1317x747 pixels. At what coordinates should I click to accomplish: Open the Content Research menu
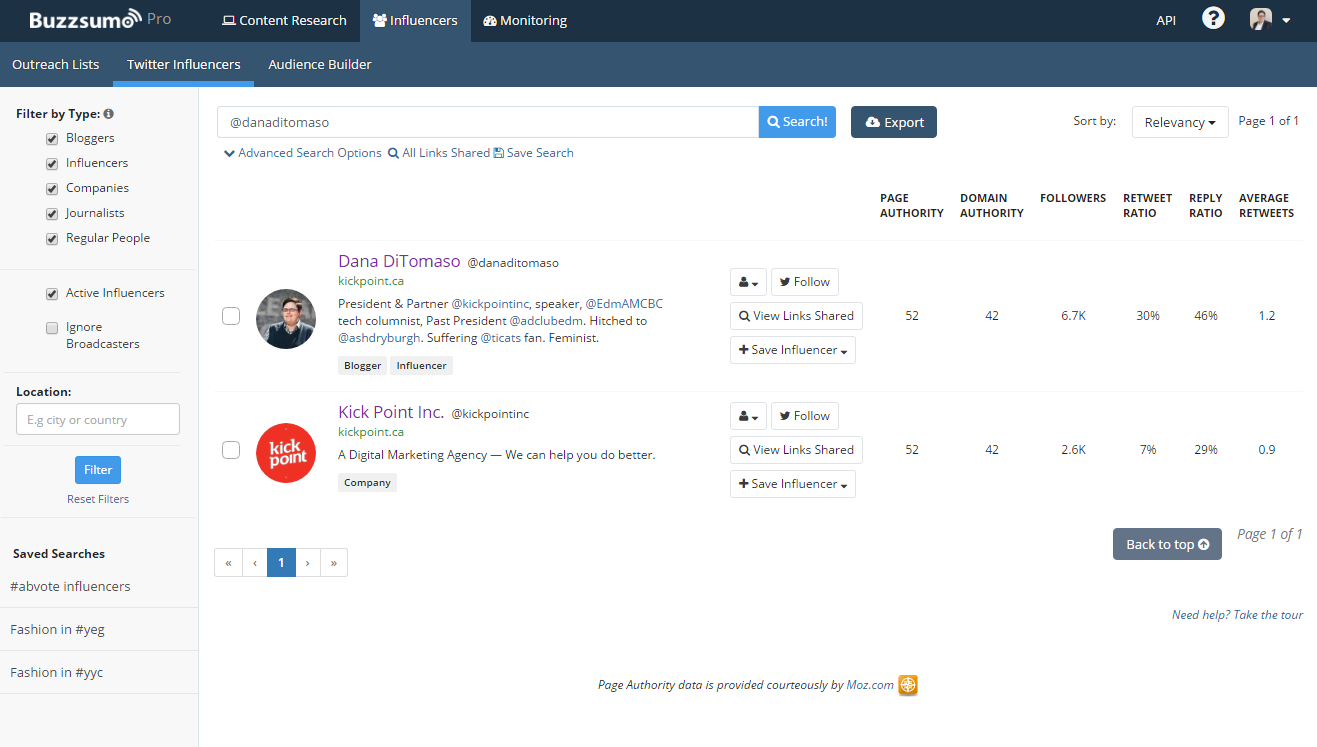pos(284,20)
